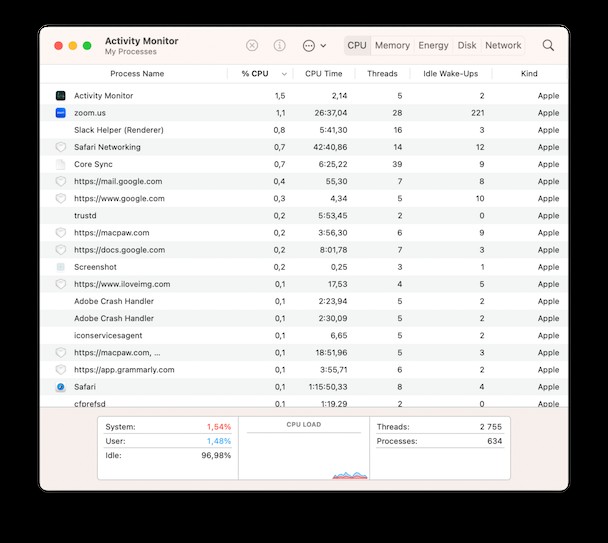608x543 pixels.
Task: Switch to the Memory tab
Action: pos(392,45)
